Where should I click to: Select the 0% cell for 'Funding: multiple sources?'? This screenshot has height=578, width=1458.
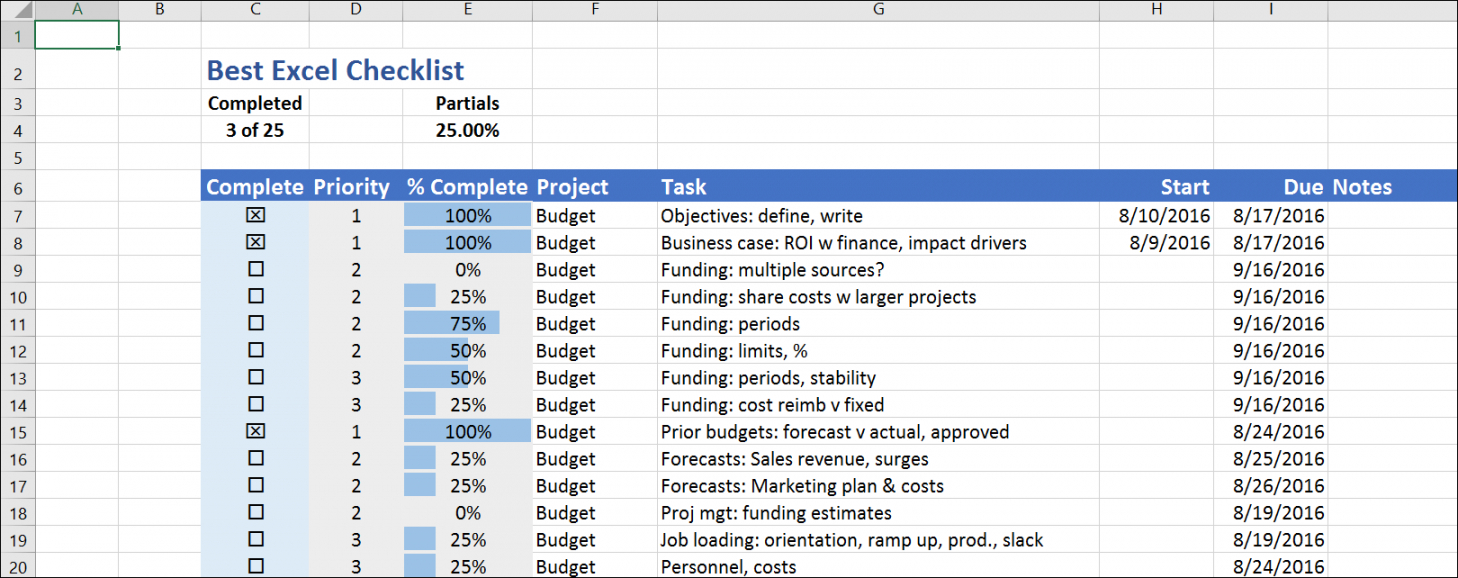click(467, 270)
